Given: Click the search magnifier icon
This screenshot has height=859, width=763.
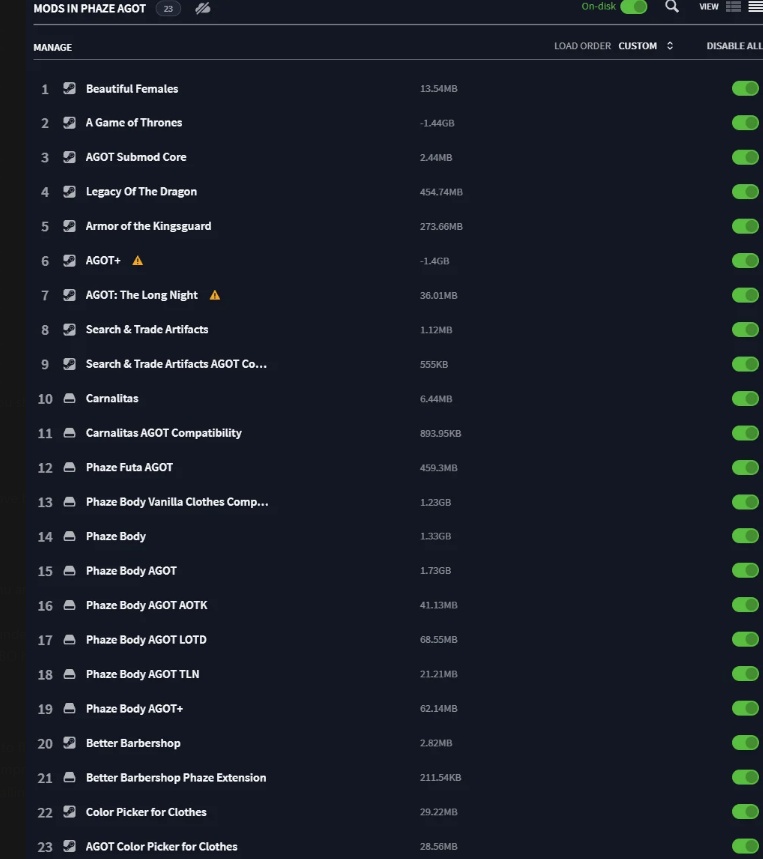Looking at the screenshot, I should pos(672,7).
